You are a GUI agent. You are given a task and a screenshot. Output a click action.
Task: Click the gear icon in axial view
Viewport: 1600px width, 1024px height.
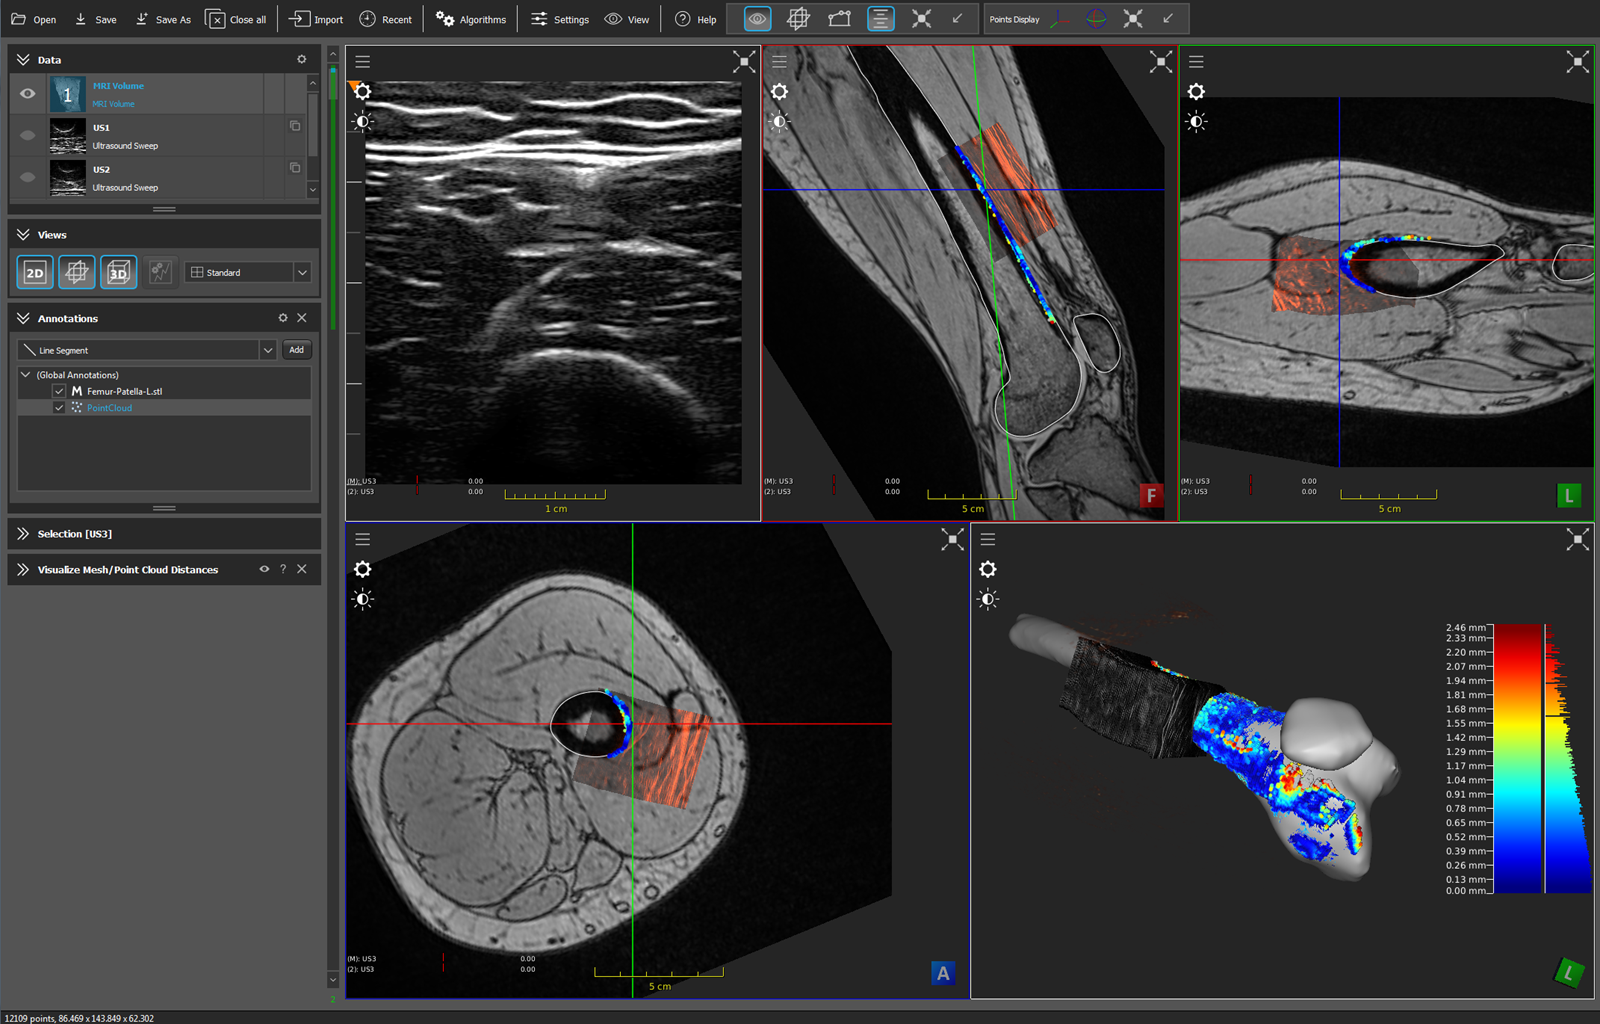pyautogui.click(x=363, y=569)
